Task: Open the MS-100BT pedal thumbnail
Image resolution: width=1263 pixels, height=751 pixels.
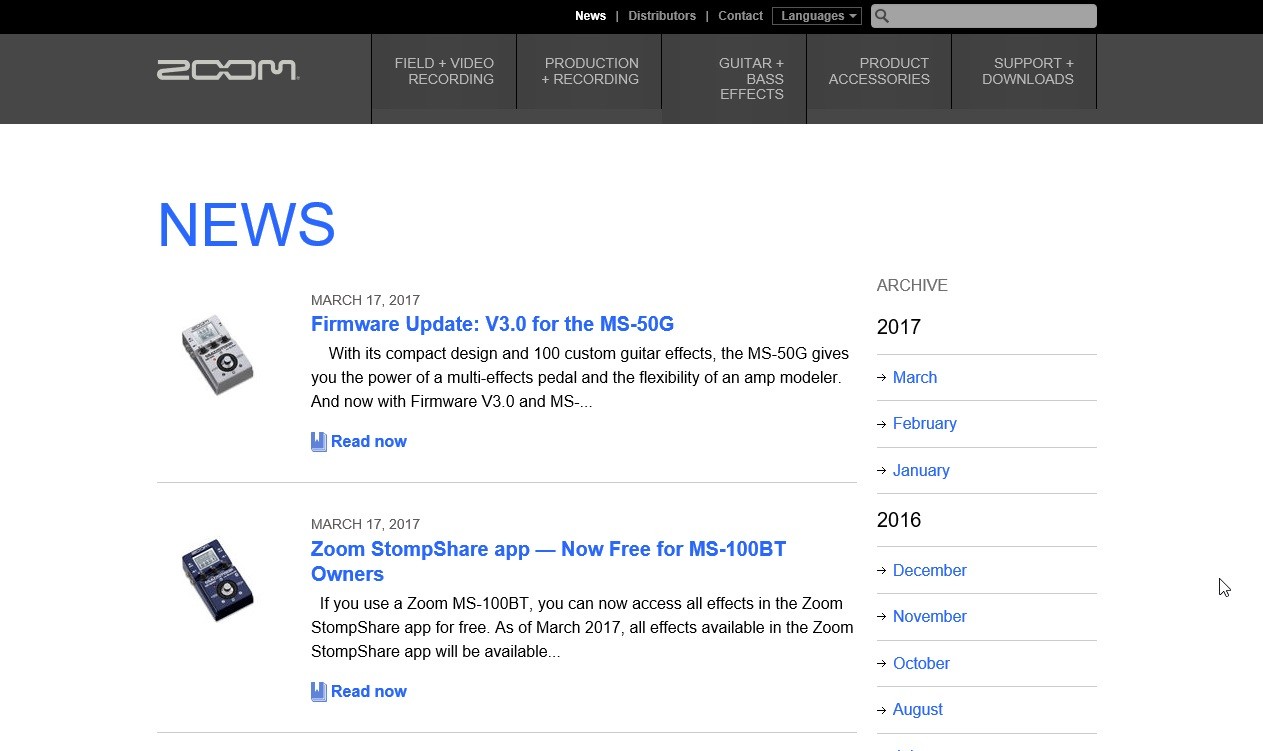Action: (x=217, y=580)
